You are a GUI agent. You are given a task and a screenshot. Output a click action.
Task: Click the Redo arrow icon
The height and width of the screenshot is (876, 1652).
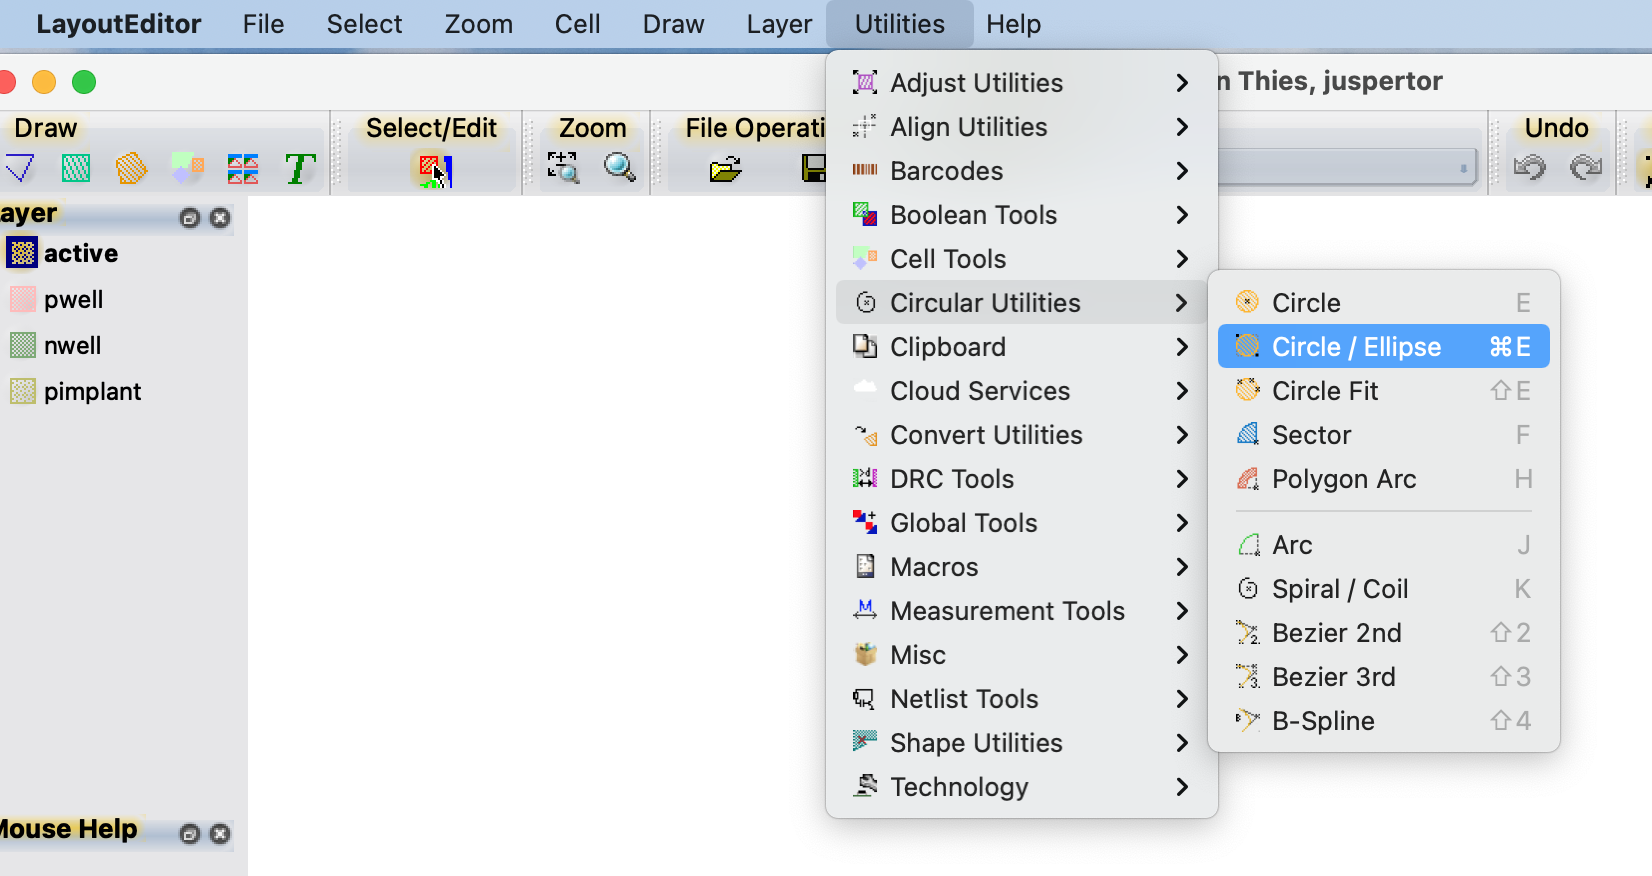(1586, 167)
